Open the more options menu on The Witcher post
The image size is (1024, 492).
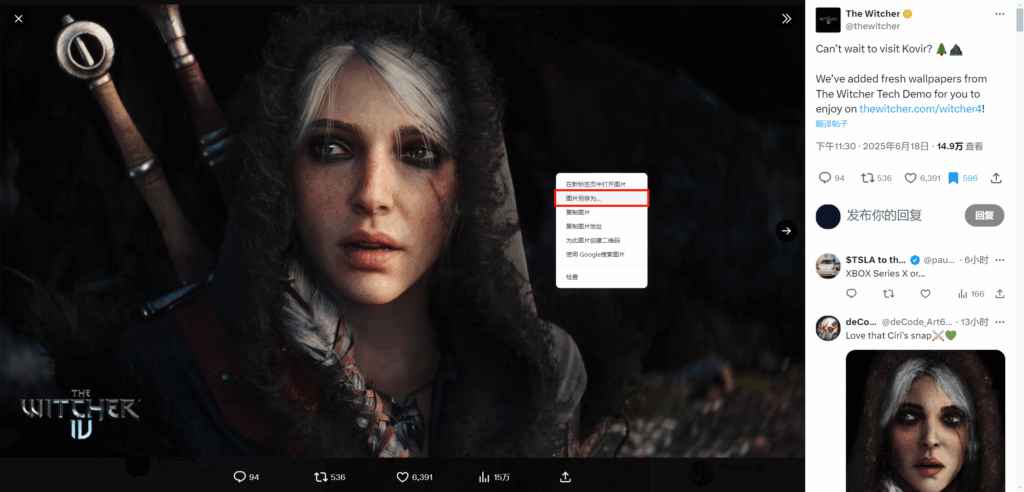[999, 14]
